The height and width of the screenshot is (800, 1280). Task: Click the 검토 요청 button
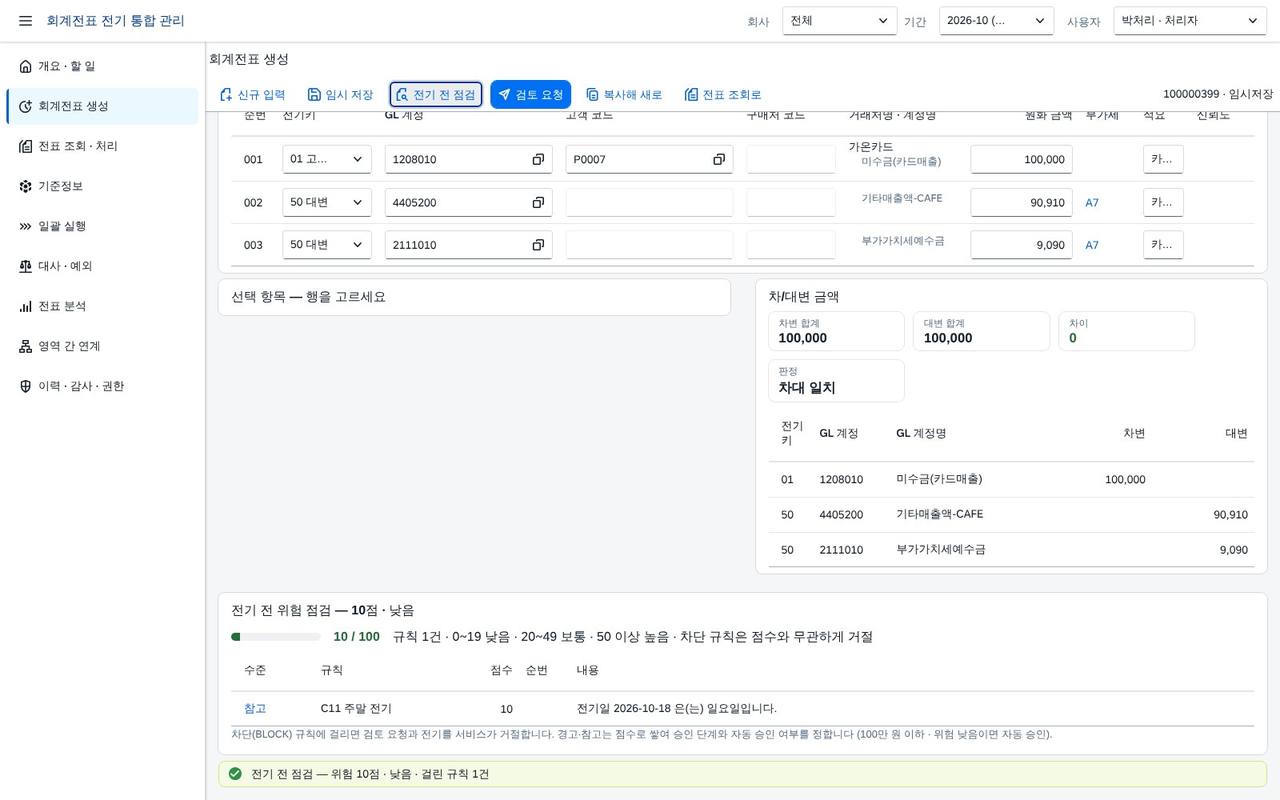click(x=531, y=95)
